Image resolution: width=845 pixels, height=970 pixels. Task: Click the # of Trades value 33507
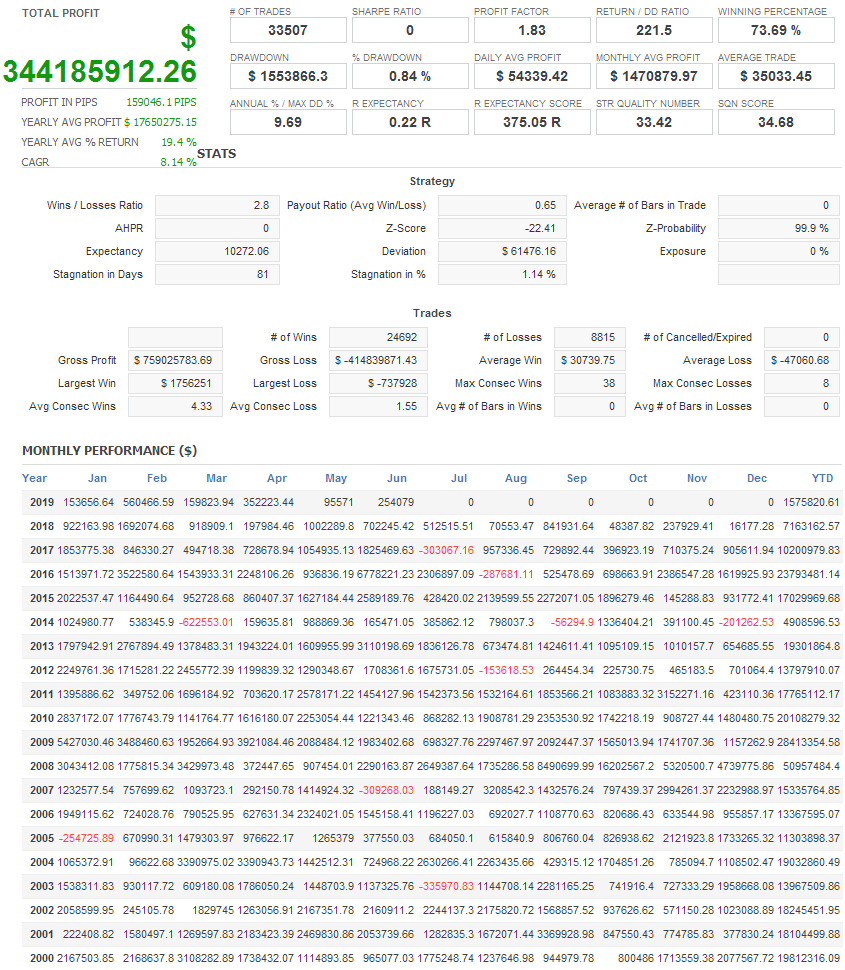(288, 30)
